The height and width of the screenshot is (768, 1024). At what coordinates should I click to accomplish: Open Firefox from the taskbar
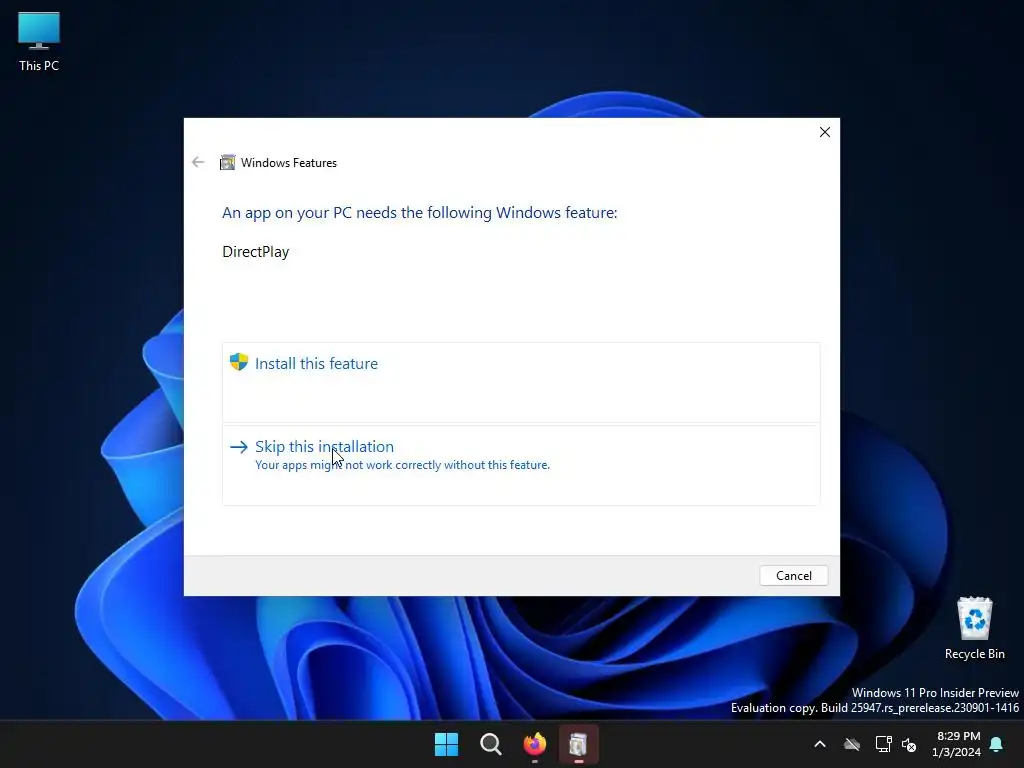click(x=534, y=744)
